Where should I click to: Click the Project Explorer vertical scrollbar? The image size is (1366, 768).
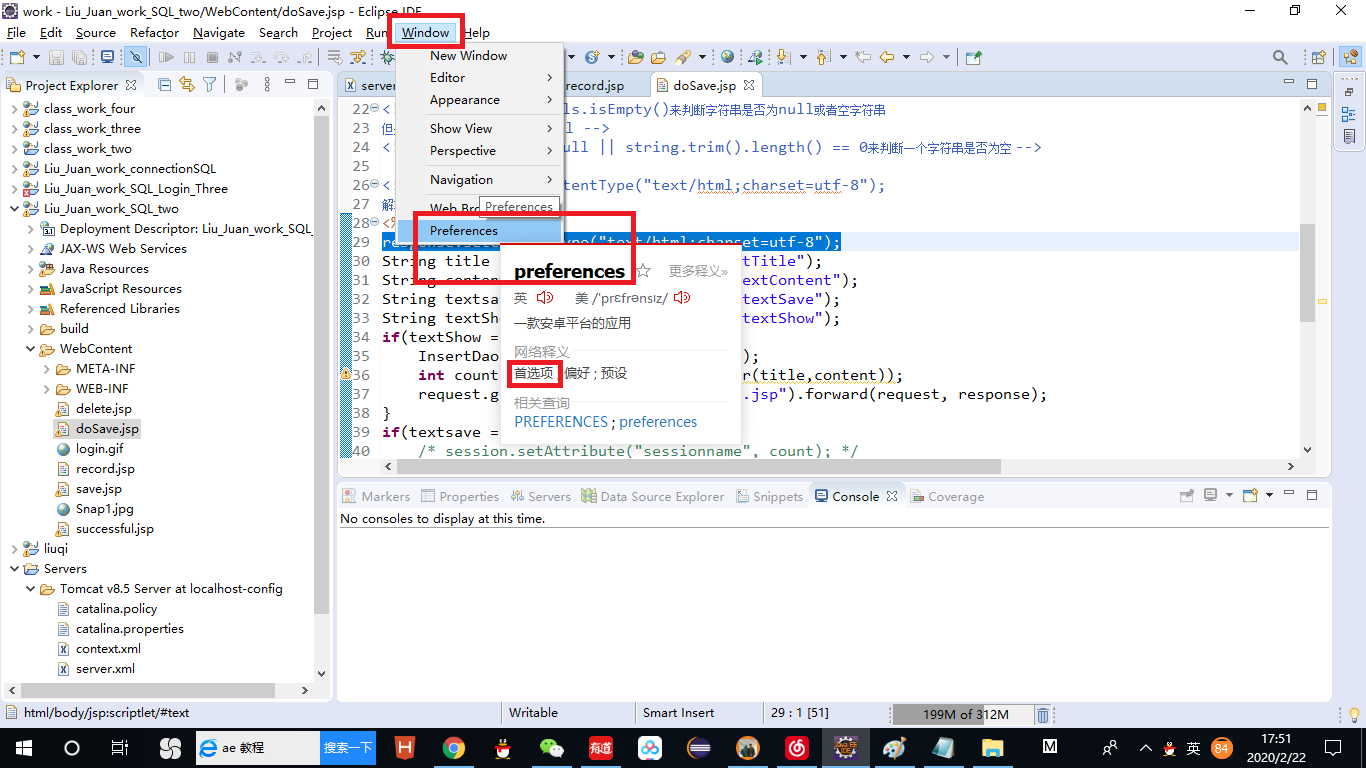(321, 365)
